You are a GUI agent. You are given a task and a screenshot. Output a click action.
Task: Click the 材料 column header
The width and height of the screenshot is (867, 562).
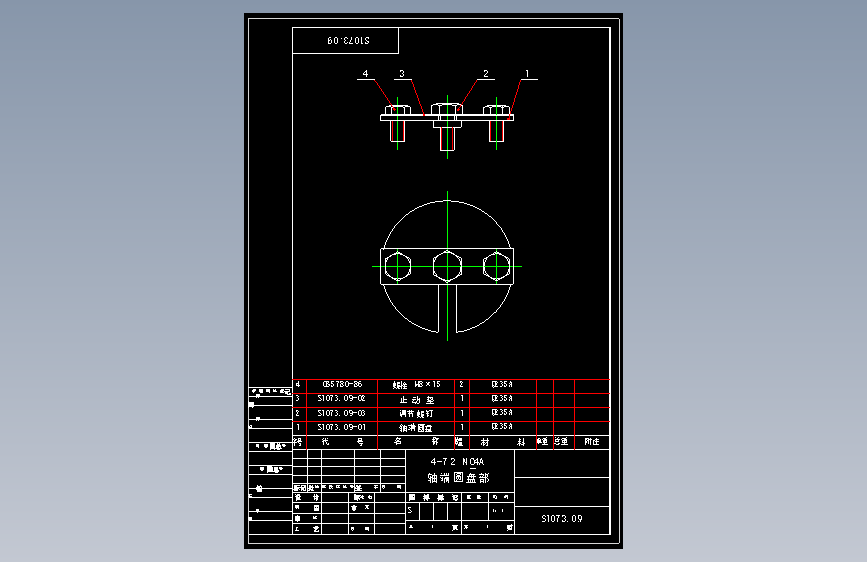(x=502, y=441)
